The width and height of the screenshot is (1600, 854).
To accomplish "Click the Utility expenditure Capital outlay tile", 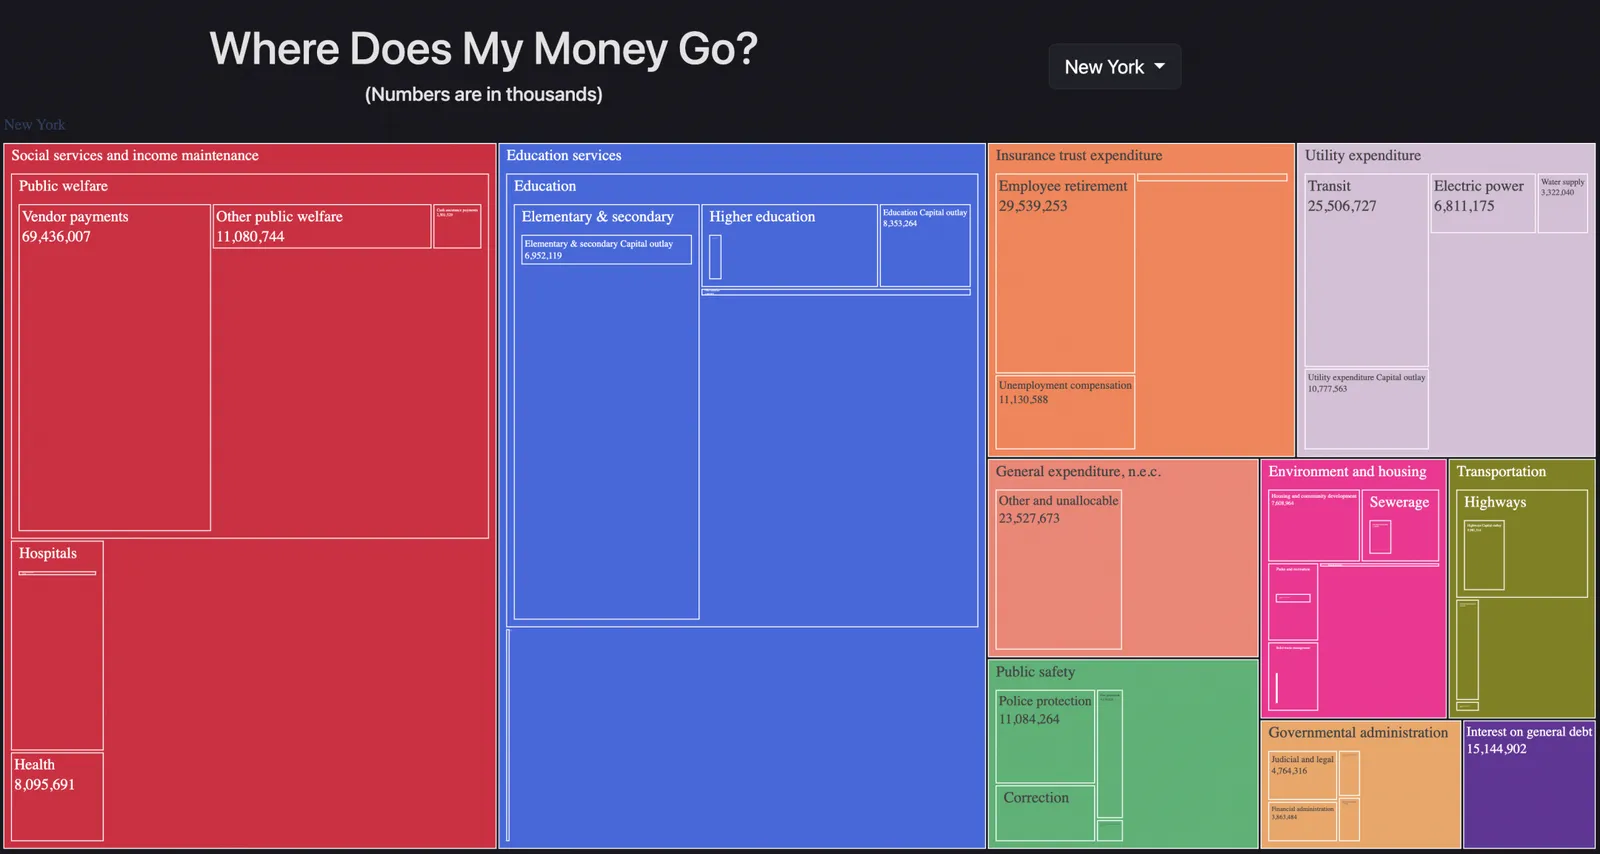I will [x=1366, y=409].
